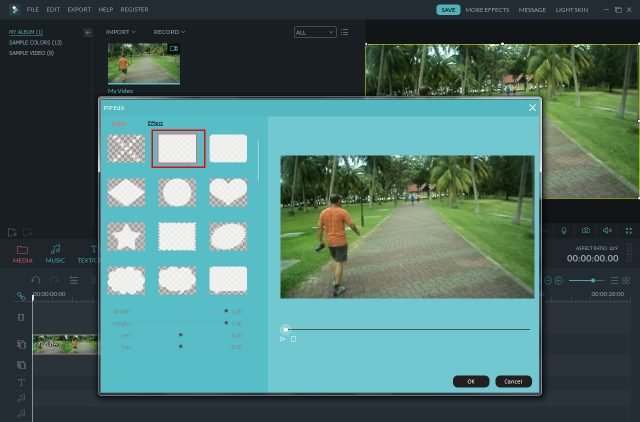Open the Music library tab
This screenshot has height=422, width=640.
click(55, 254)
